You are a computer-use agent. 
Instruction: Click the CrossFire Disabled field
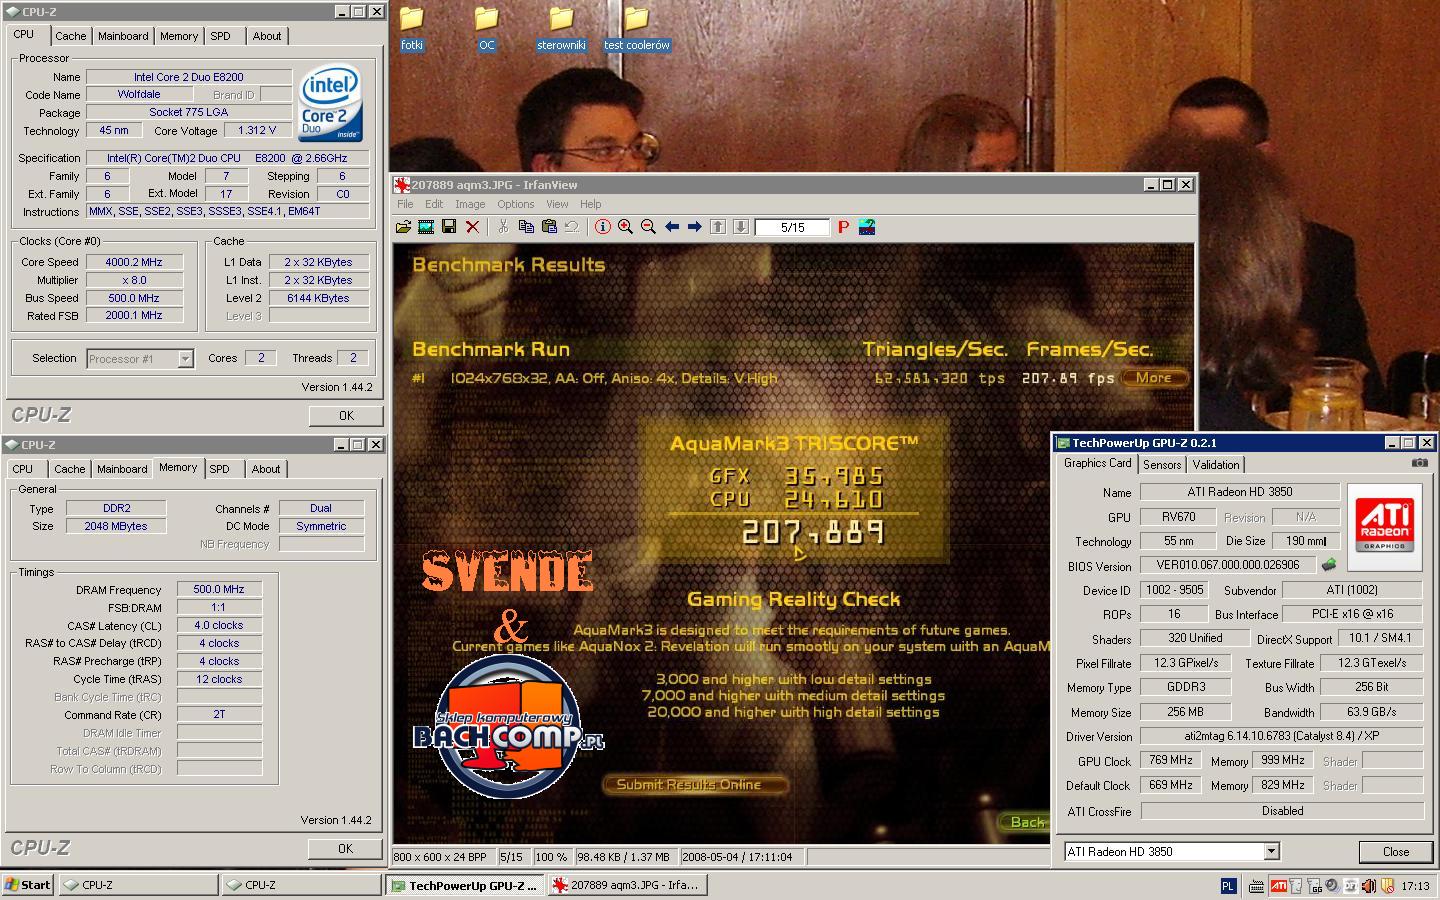pos(1281,811)
